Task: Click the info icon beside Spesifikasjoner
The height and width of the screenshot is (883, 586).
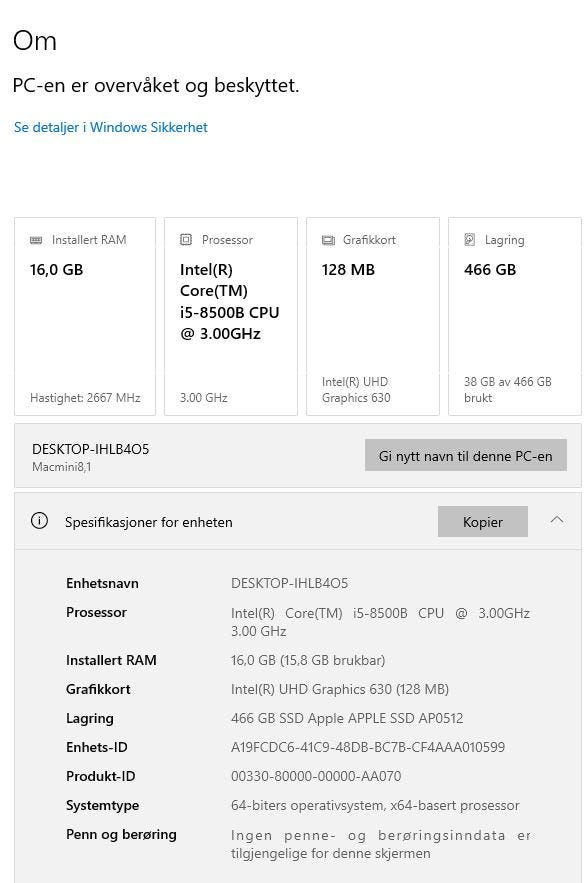Action: (39, 521)
